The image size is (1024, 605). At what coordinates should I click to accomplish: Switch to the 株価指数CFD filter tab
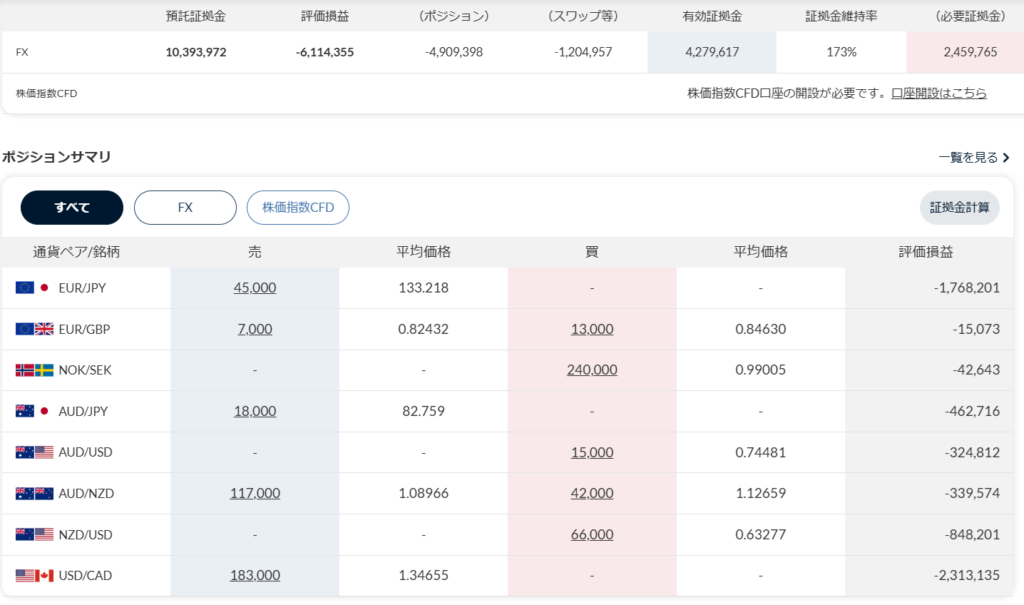point(298,208)
